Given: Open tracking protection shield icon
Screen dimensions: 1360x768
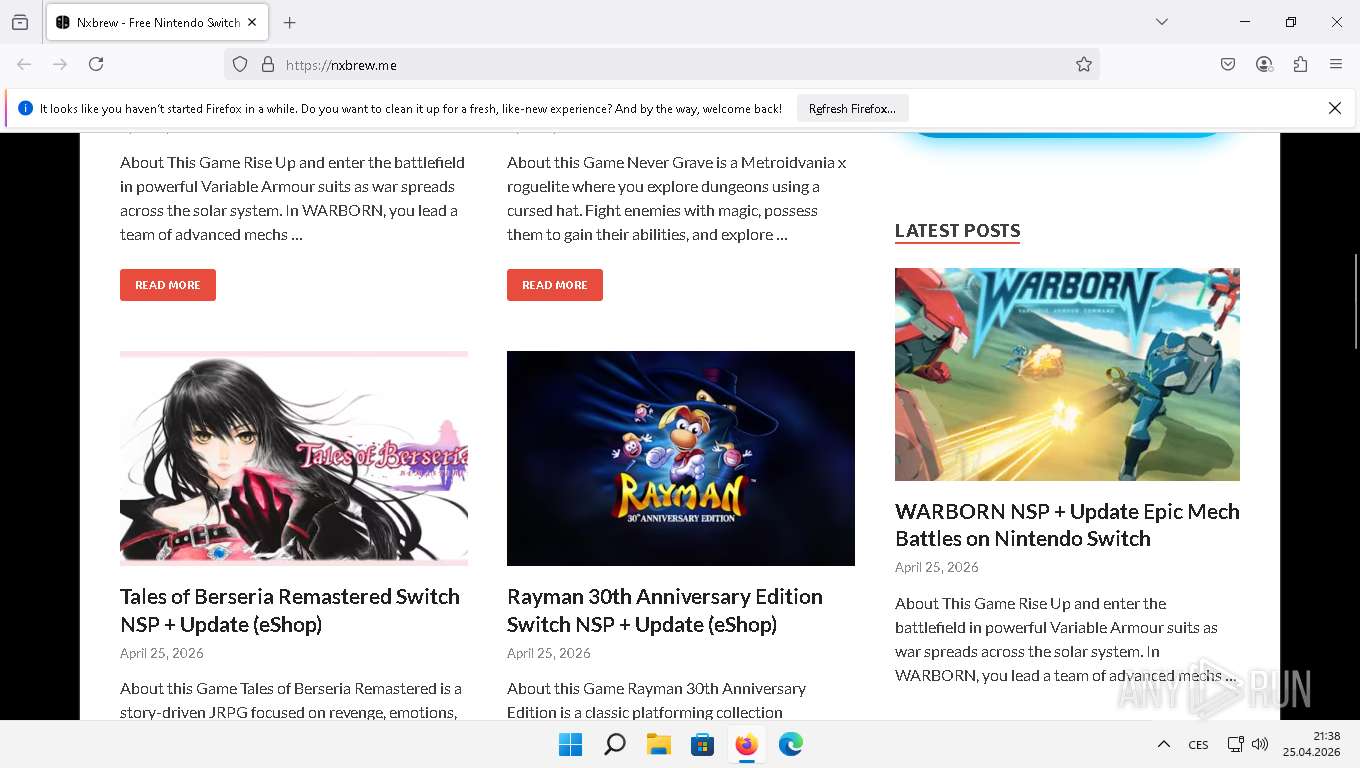Looking at the screenshot, I should [240, 64].
